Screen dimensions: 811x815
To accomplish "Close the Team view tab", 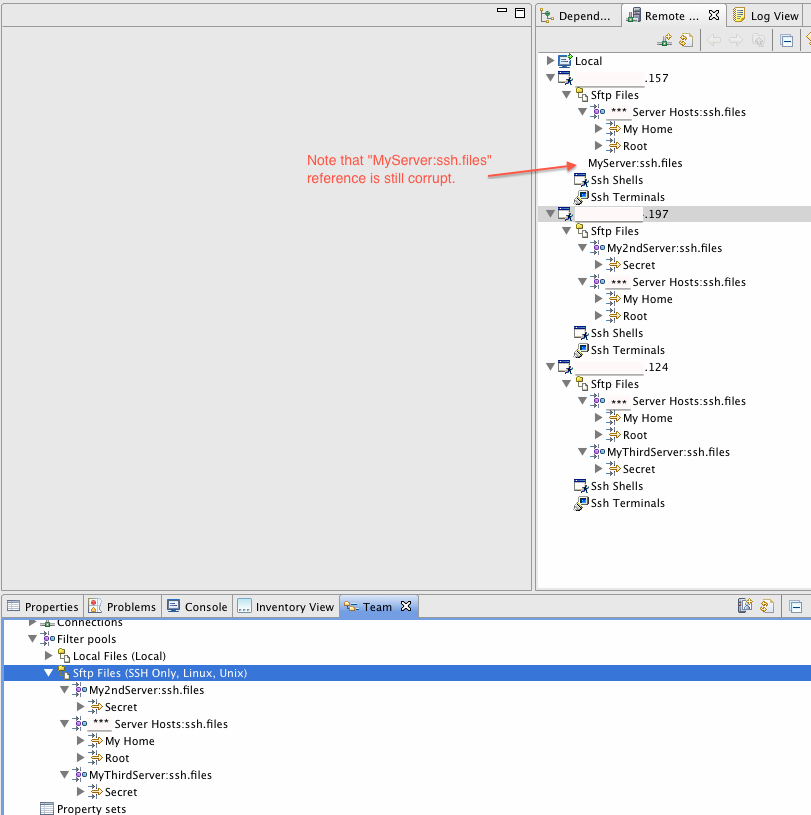I will point(406,606).
